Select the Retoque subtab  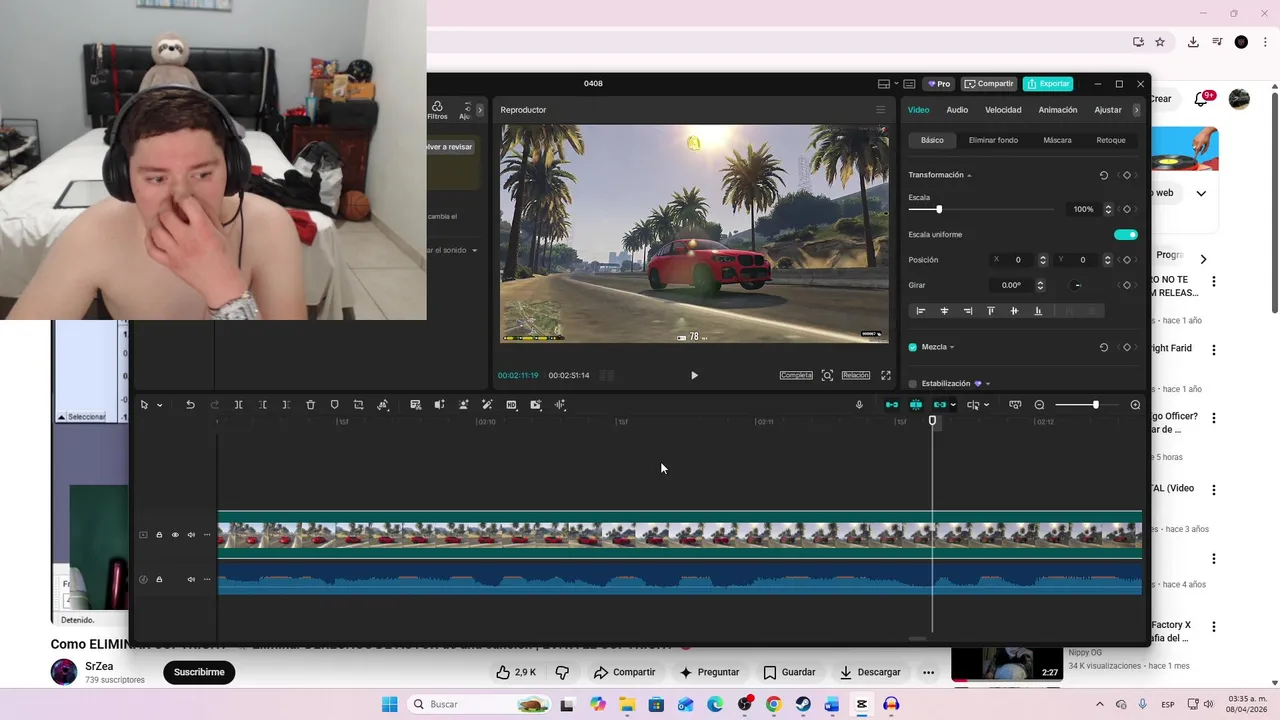[x=1111, y=140]
